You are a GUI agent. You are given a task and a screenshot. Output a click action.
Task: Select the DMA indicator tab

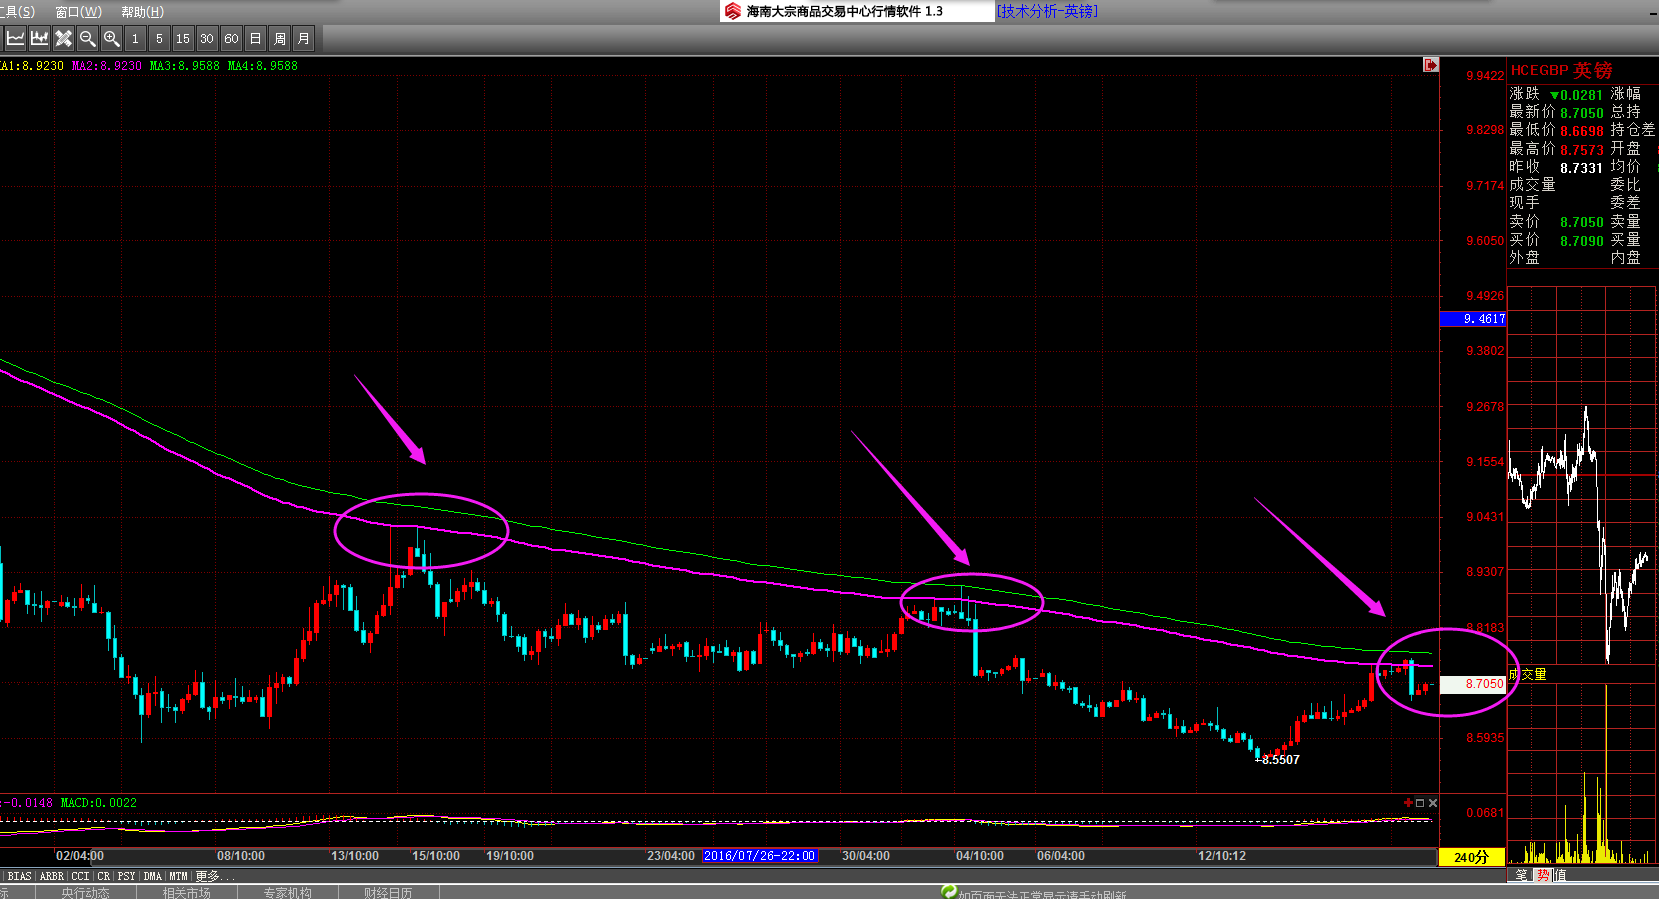tap(152, 876)
